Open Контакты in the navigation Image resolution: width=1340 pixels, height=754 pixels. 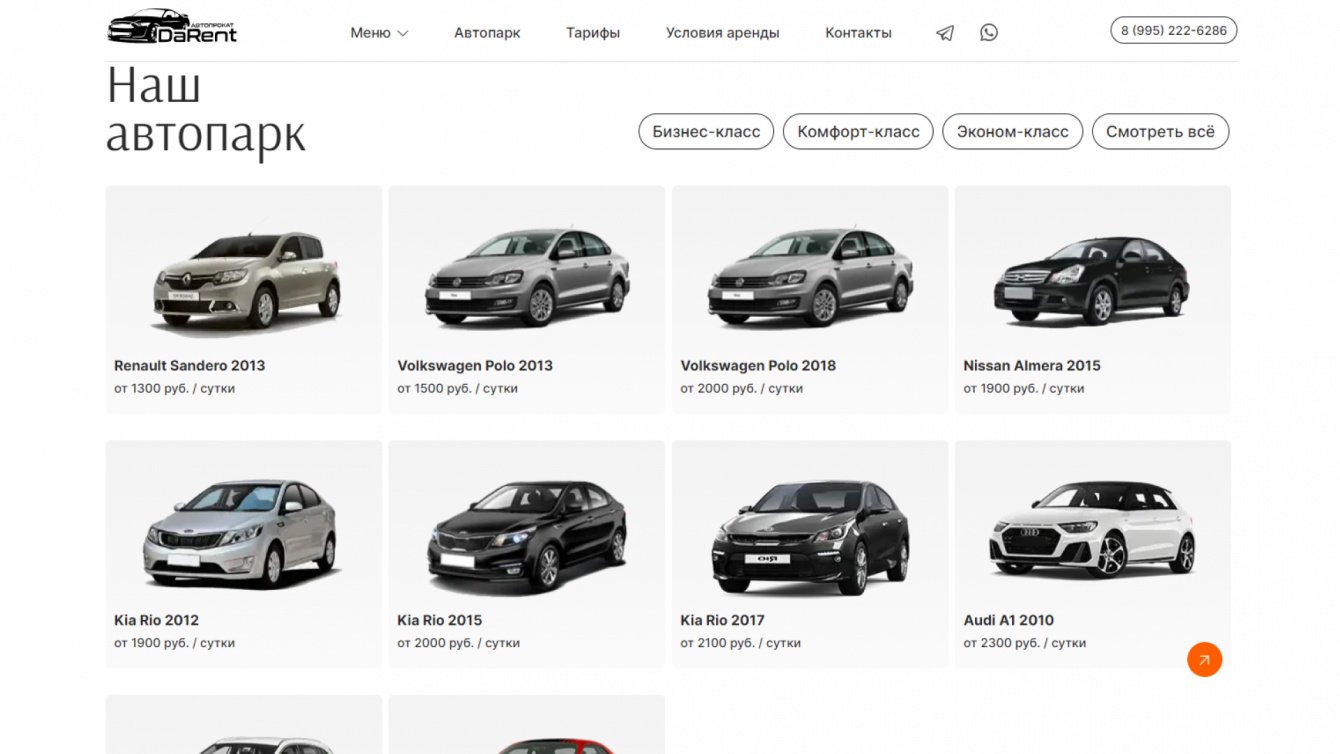pyautogui.click(x=858, y=33)
